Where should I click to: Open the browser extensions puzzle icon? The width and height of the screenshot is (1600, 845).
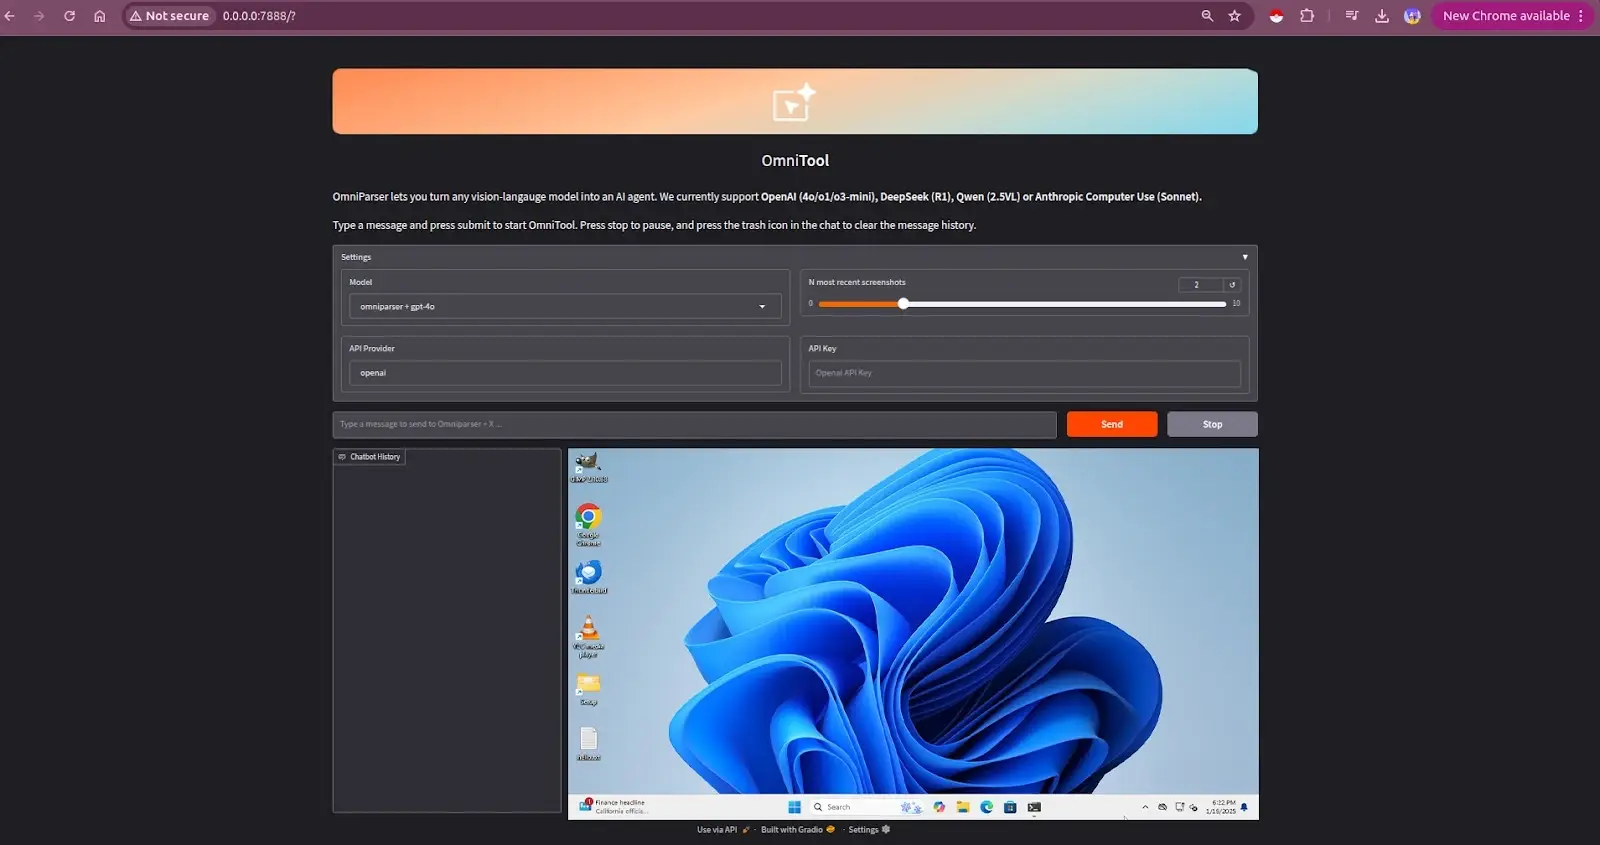click(1307, 16)
